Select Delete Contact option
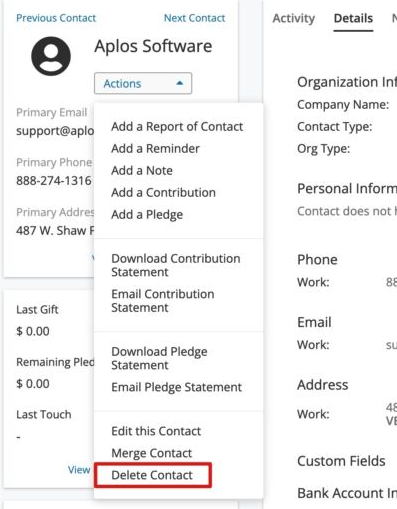Screen dimensions: 397x509 [152, 475]
